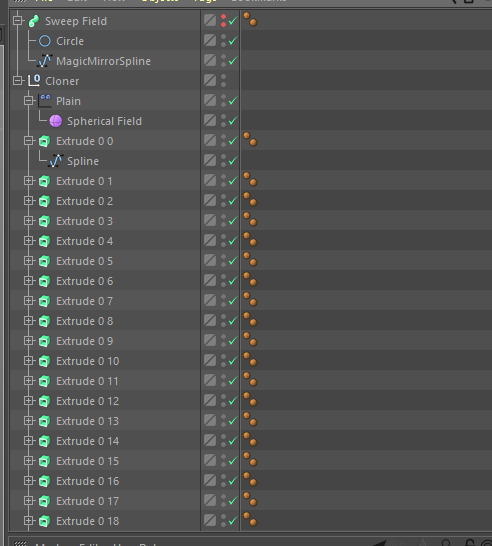Collapse the Sweep Field hierarchy
492x546 pixels.
pos(18,21)
